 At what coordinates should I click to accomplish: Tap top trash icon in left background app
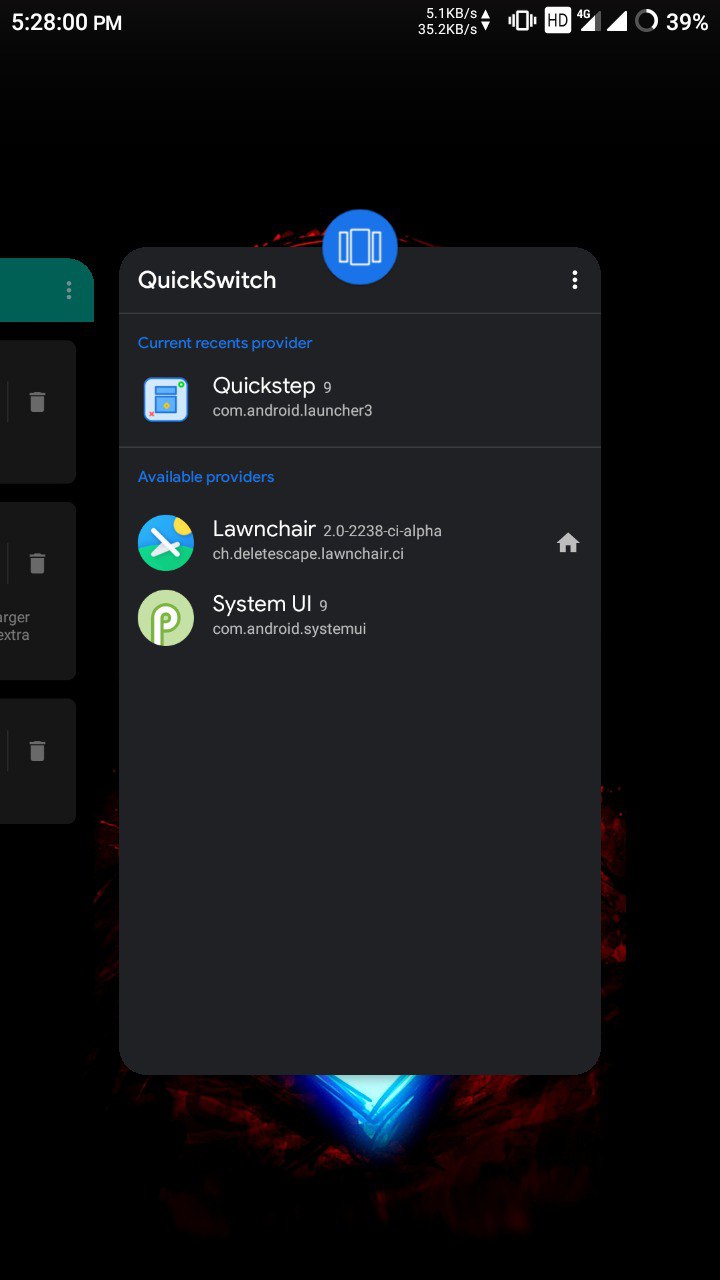pos(37,402)
